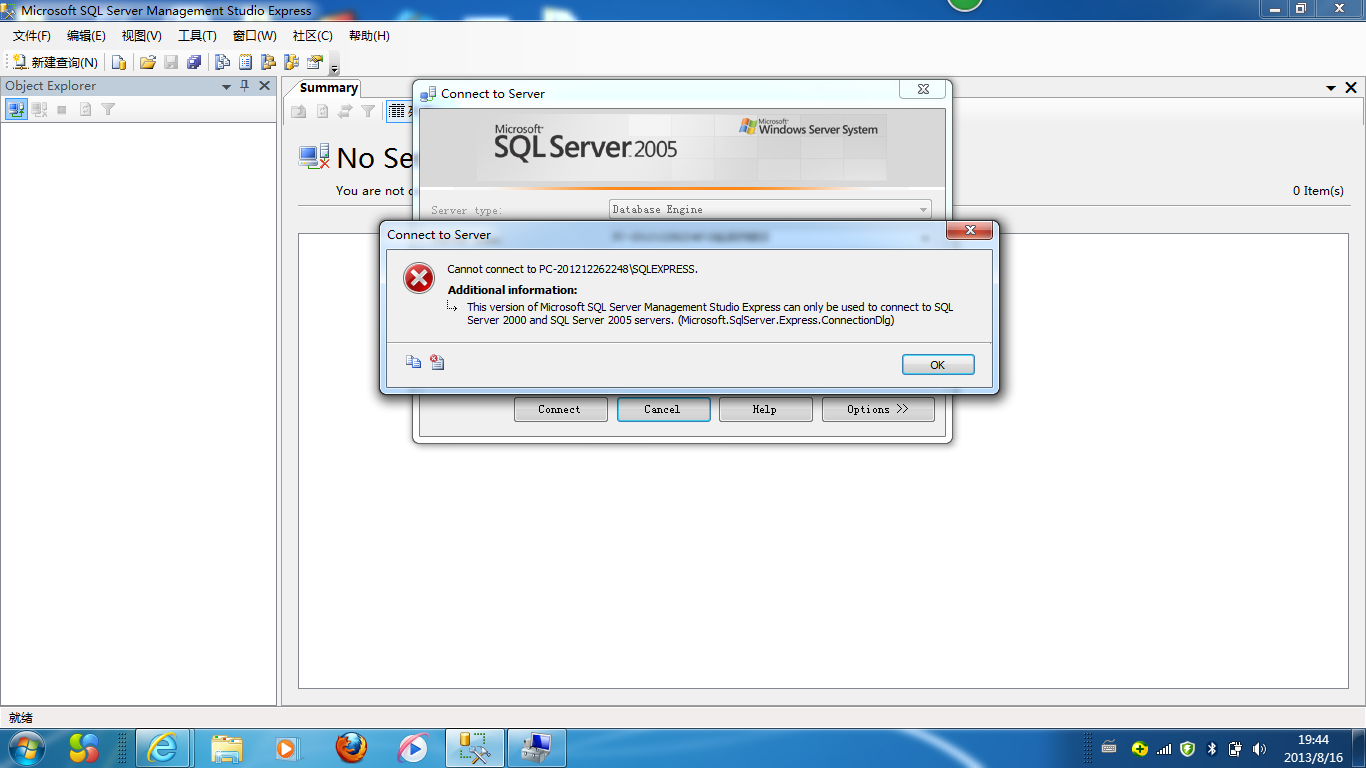Click the Save All icon in toolbar
Viewport: 1366px width, 768px height.
[194, 62]
